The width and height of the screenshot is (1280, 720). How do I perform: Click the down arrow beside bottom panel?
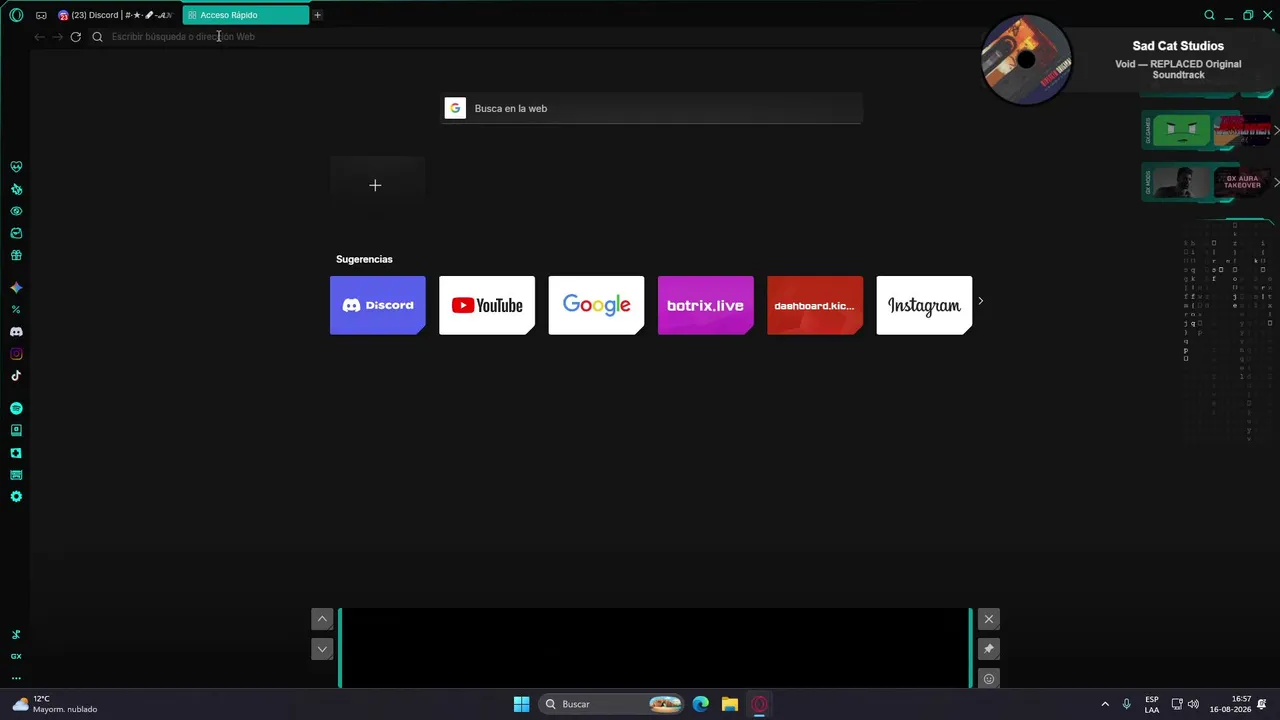click(x=322, y=649)
